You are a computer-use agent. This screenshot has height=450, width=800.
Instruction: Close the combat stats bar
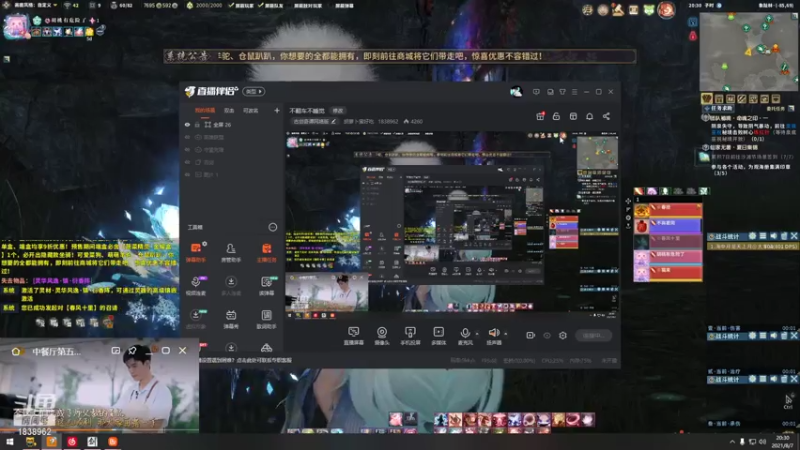[x=794, y=236]
